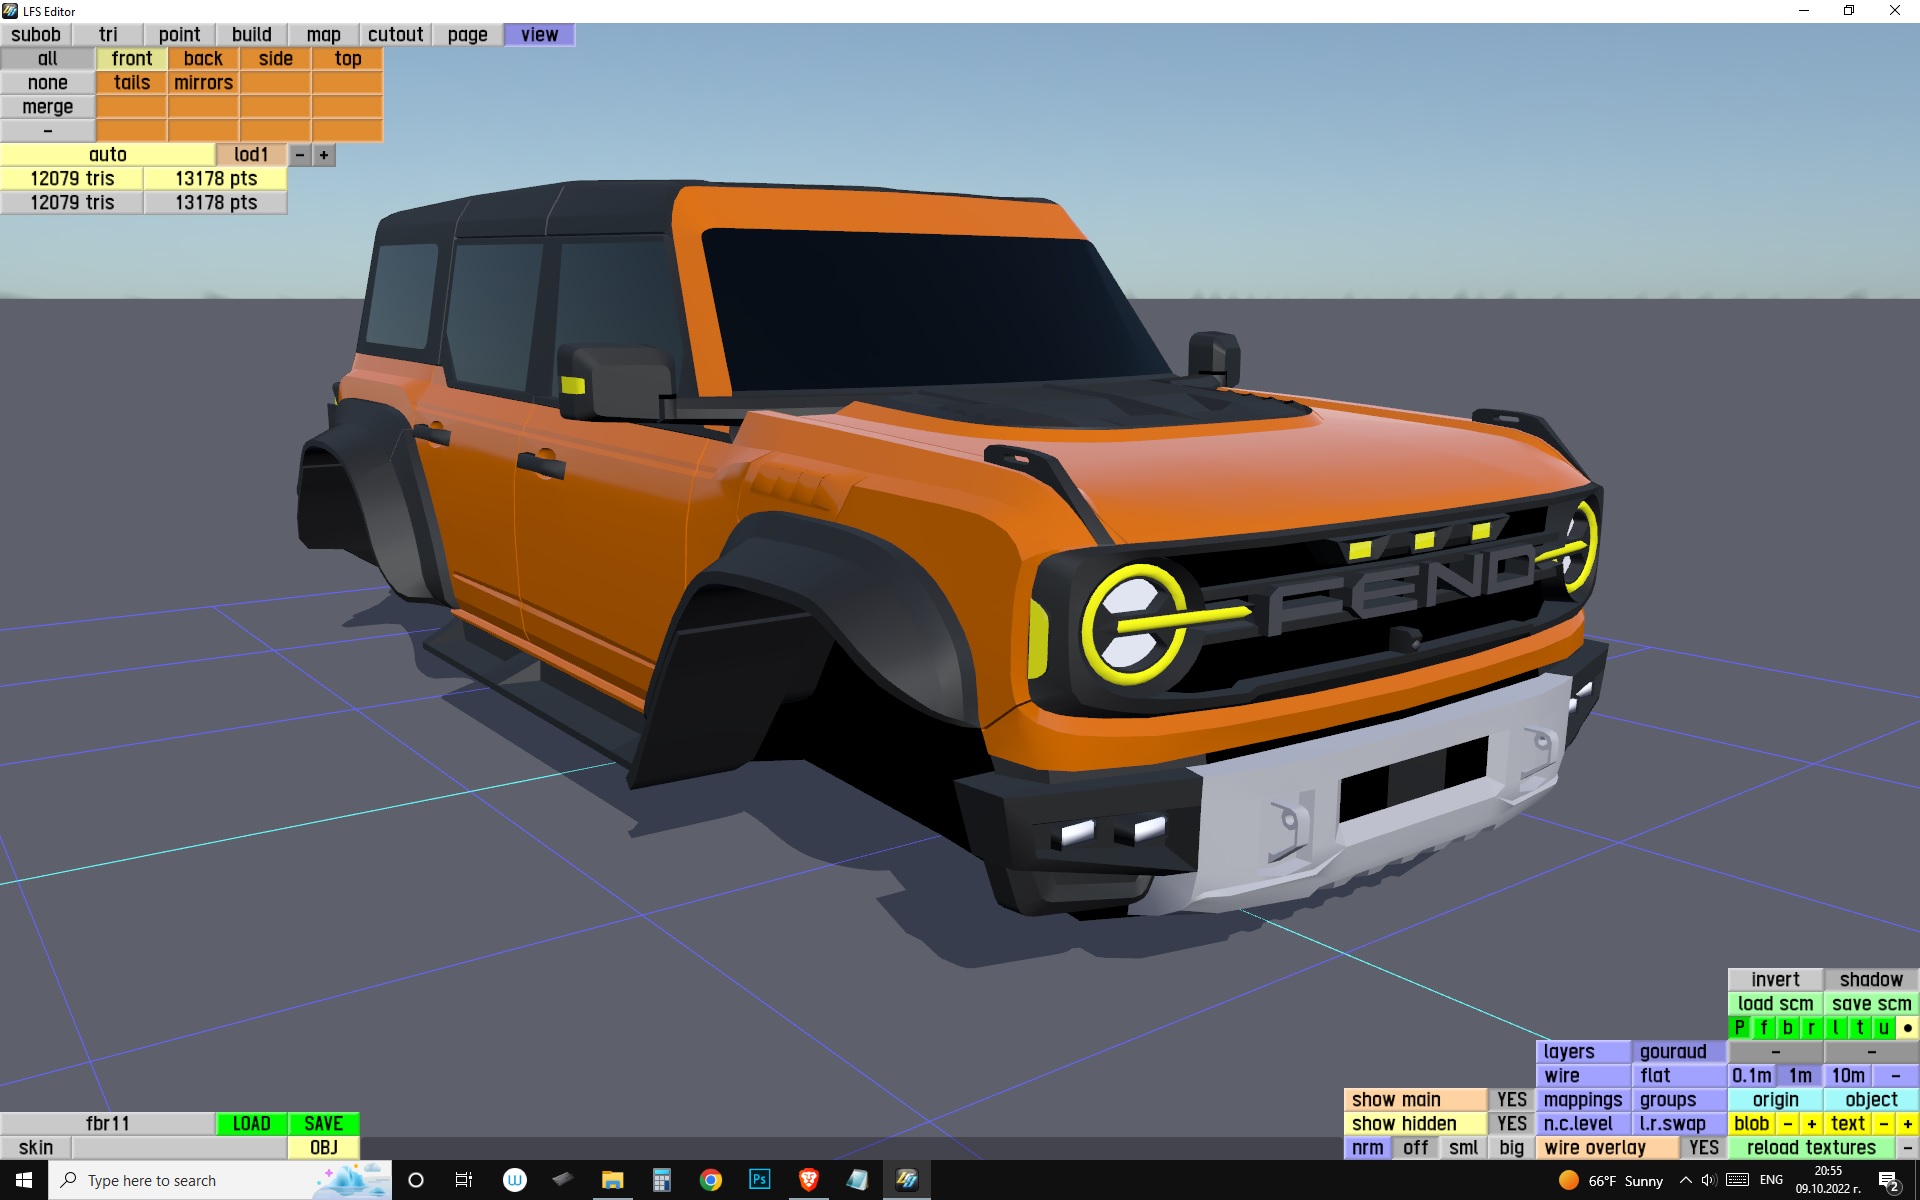Select the 10m grid size
Viewport: 1920px width, 1200px height.
click(1847, 1075)
